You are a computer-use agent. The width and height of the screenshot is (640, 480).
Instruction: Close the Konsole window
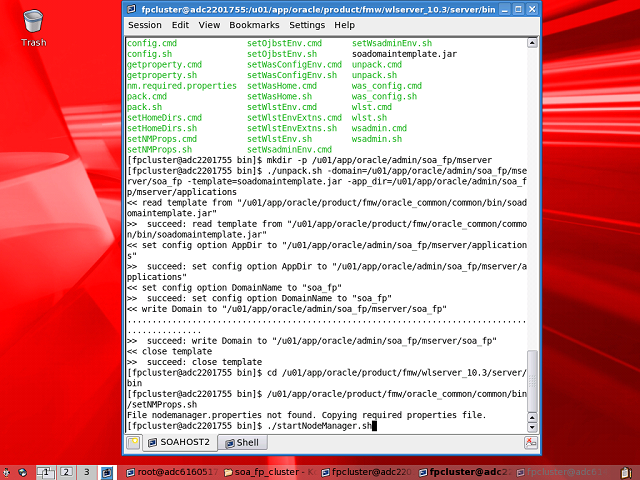click(532, 9)
